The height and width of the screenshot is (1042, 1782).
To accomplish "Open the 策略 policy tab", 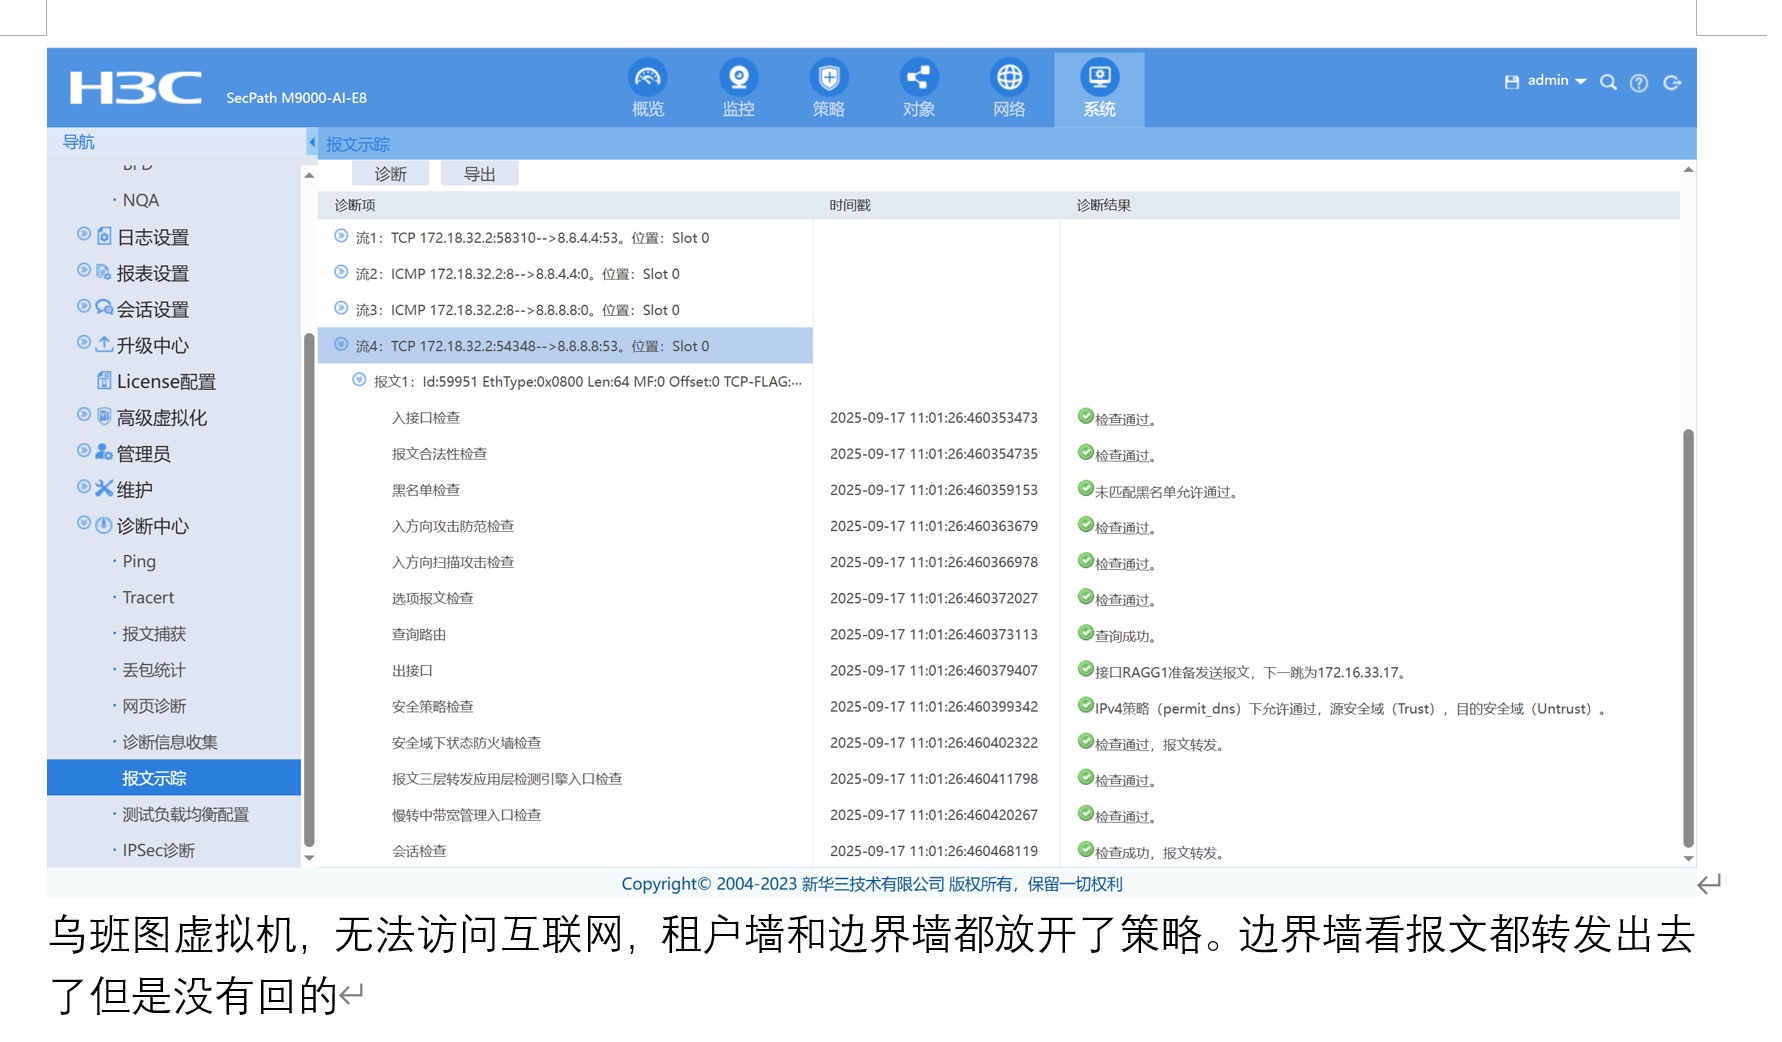I will [x=829, y=89].
